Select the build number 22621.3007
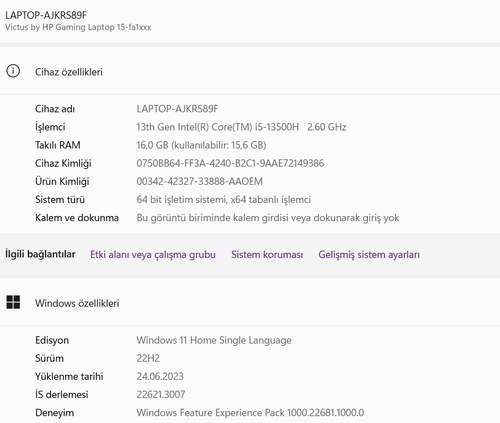This screenshot has height=423, width=500. click(x=161, y=394)
